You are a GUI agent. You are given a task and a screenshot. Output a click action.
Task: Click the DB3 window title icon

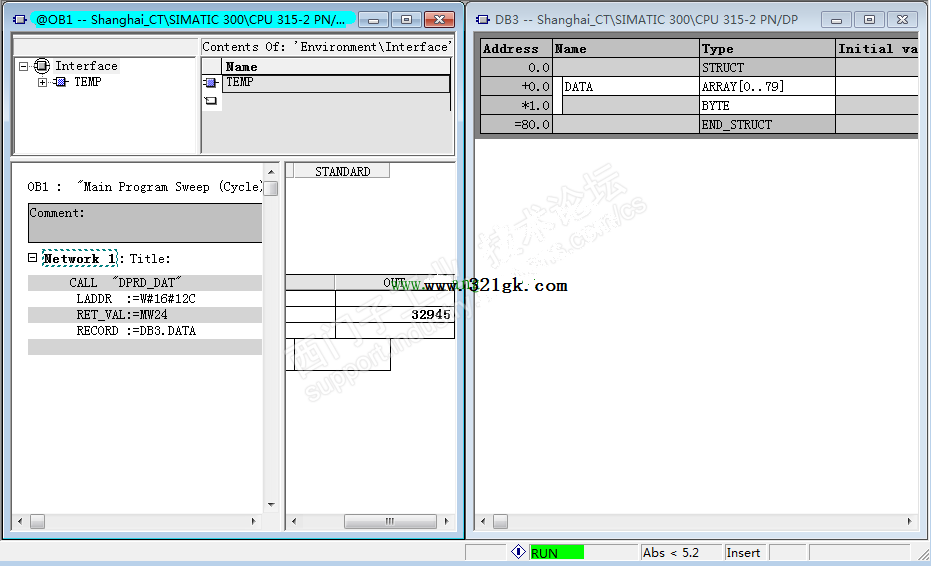(x=483, y=20)
